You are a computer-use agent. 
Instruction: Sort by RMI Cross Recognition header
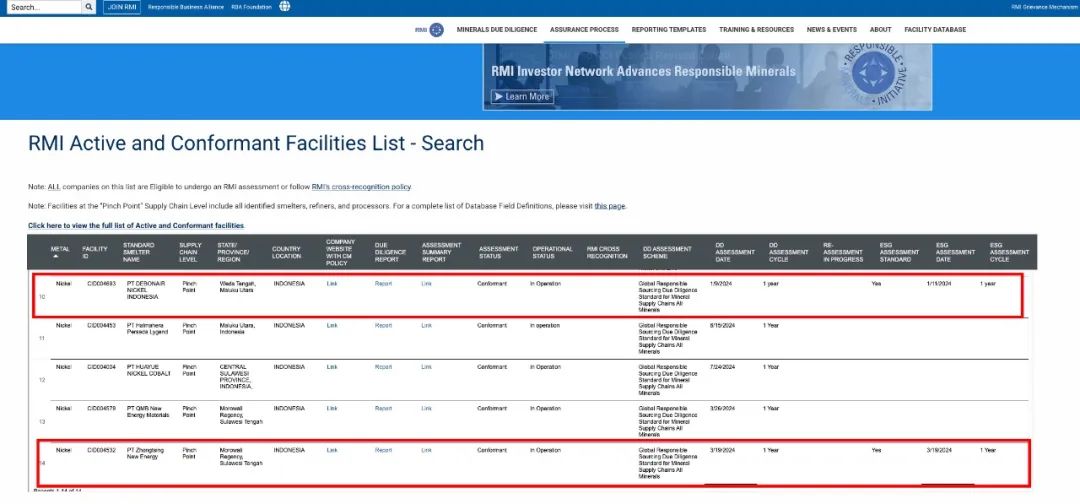pos(607,252)
